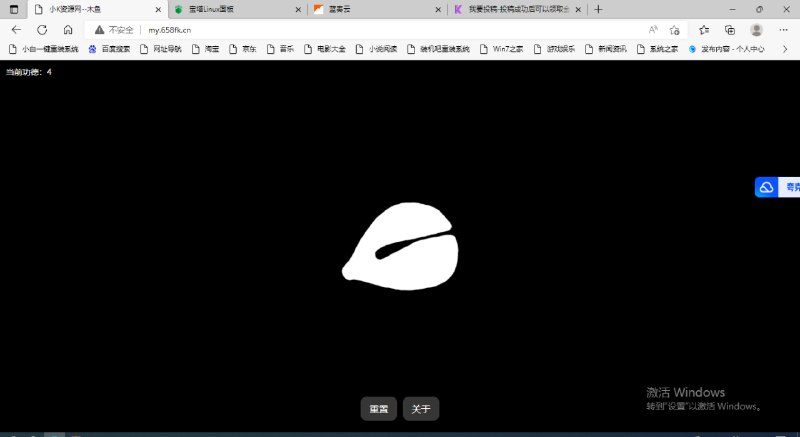The image size is (800, 437).
Task: Click the white wooden fish image
Action: [x=402, y=247]
